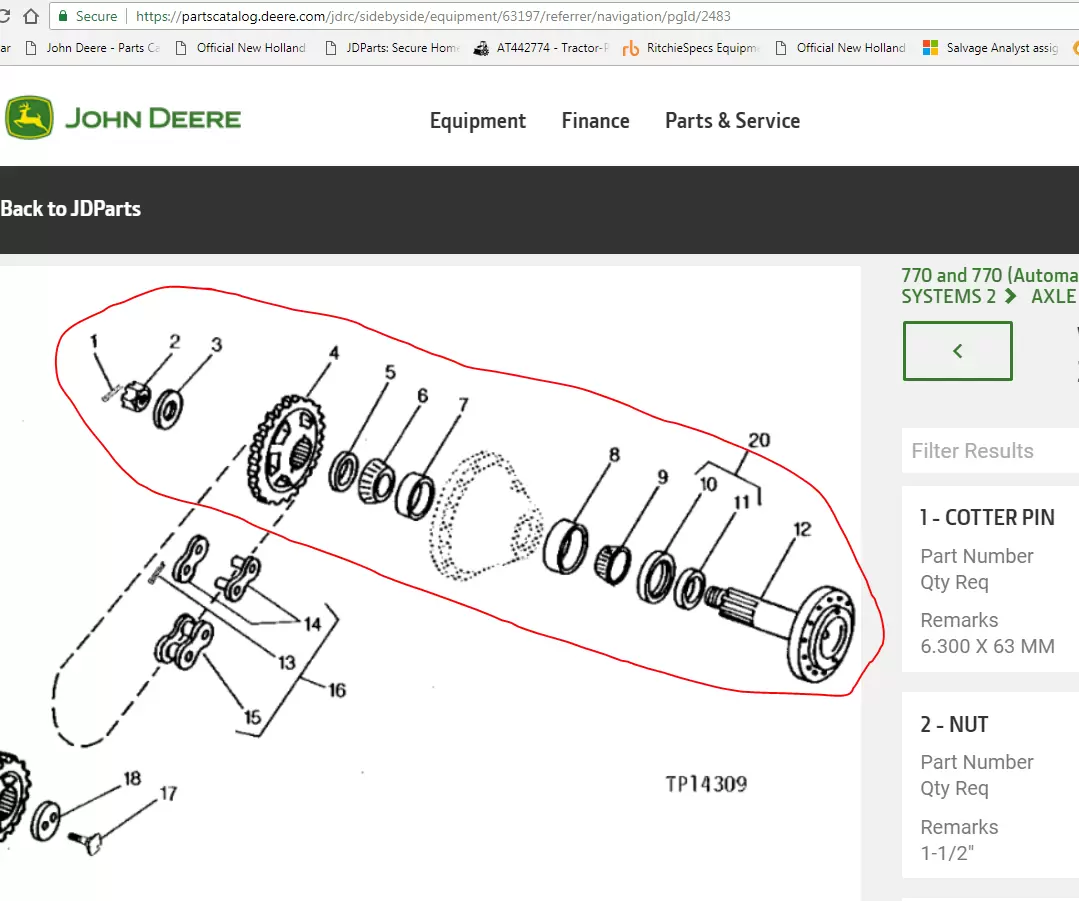Click the Qty Req label under NUT
The width and height of the screenshot is (1079, 901).
point(954,789)
